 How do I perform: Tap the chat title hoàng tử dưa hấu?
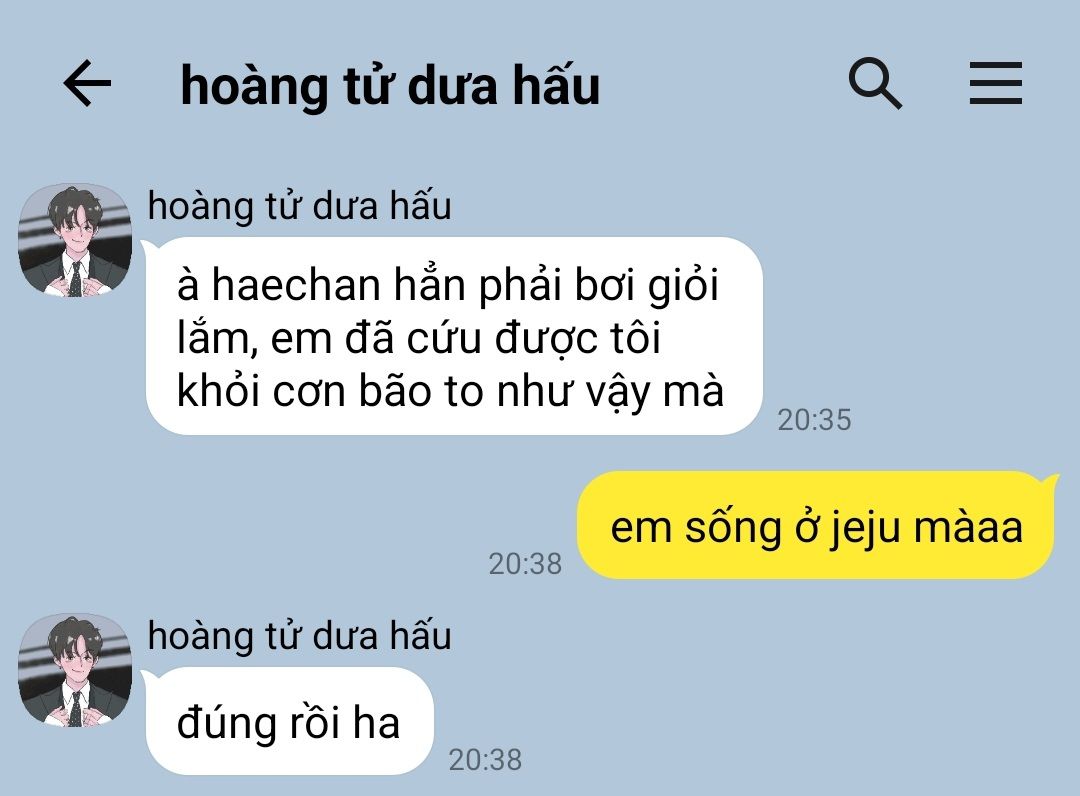tap(390, 85)
